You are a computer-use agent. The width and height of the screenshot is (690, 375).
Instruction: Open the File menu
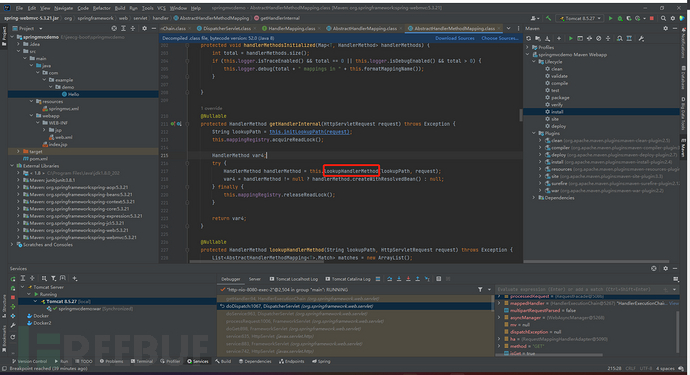[19, 8]
